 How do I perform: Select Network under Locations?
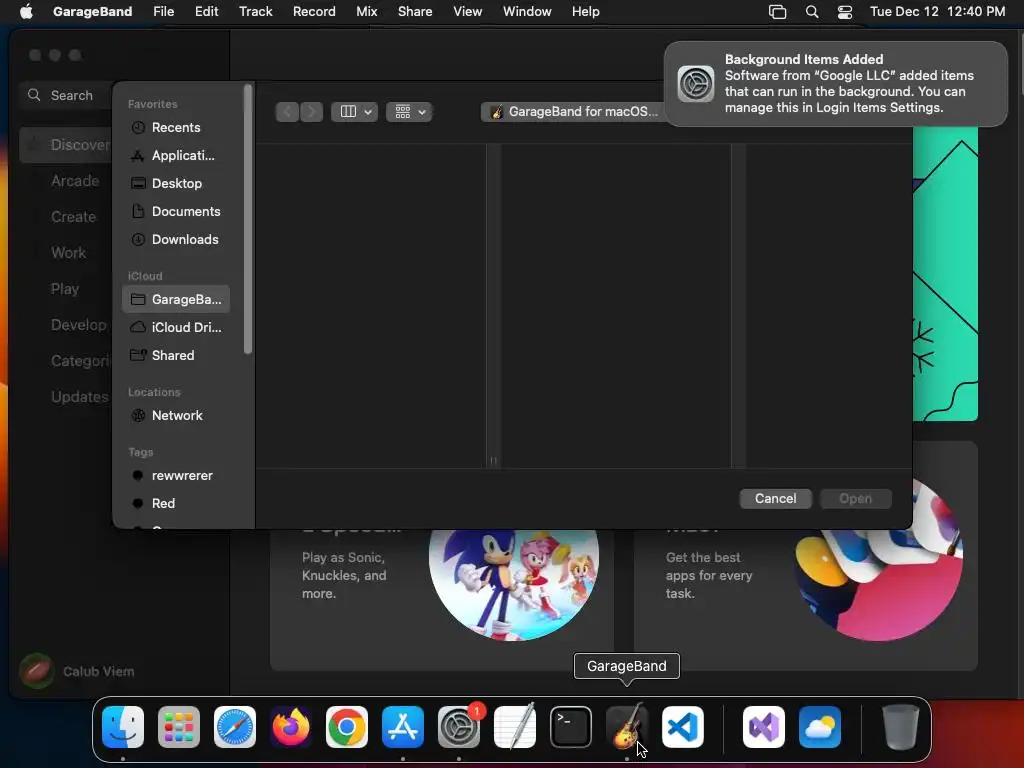click(176, 415)
